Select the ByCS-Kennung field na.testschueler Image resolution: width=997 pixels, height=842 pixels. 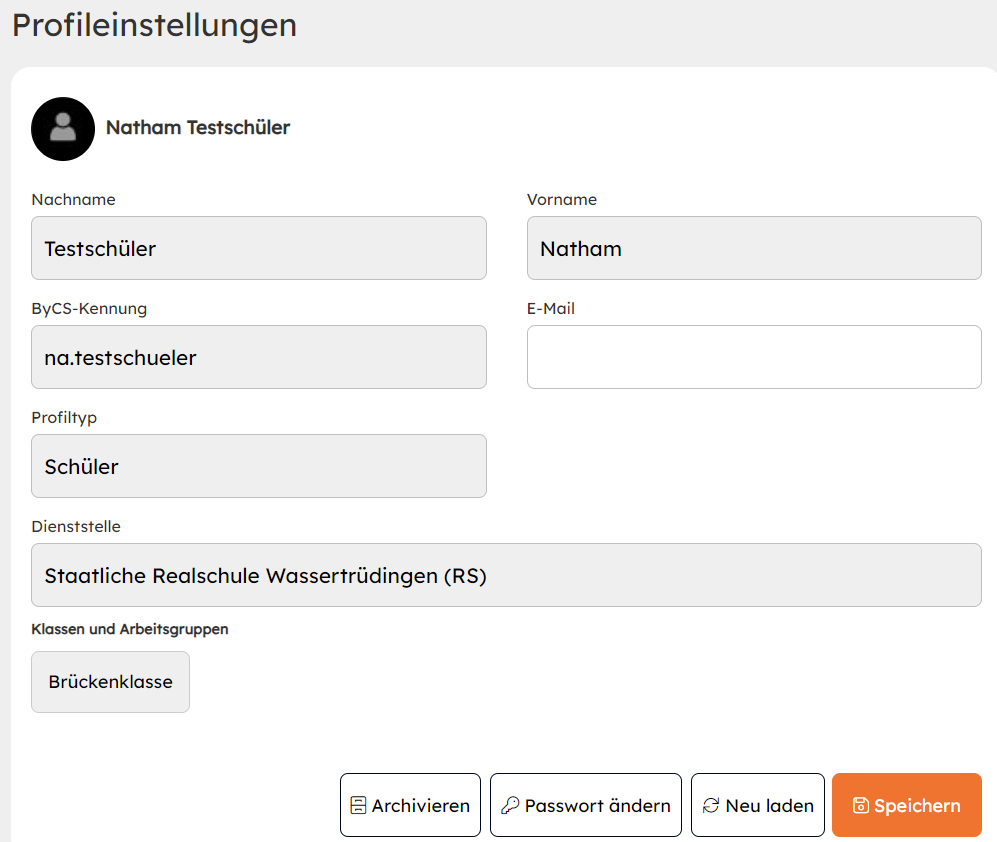[258, 357]
